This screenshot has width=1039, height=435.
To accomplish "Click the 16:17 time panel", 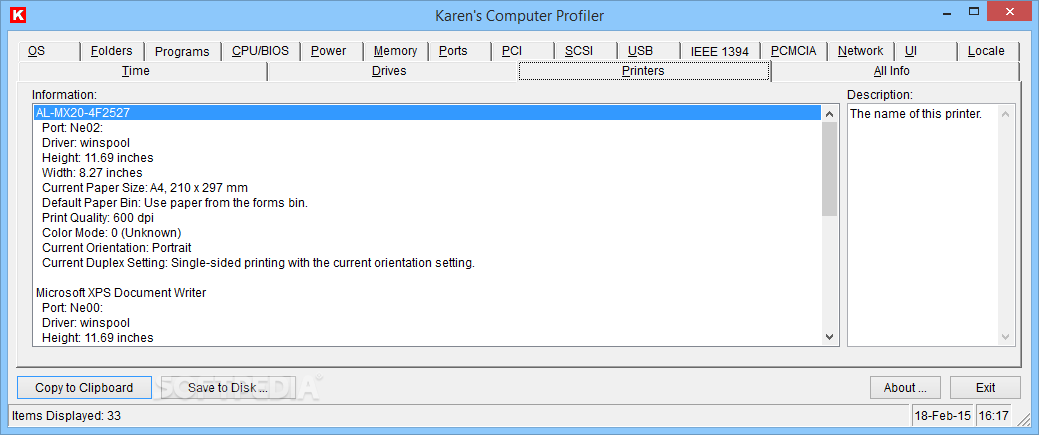I will pyautogui.click(x=993, y=416).
